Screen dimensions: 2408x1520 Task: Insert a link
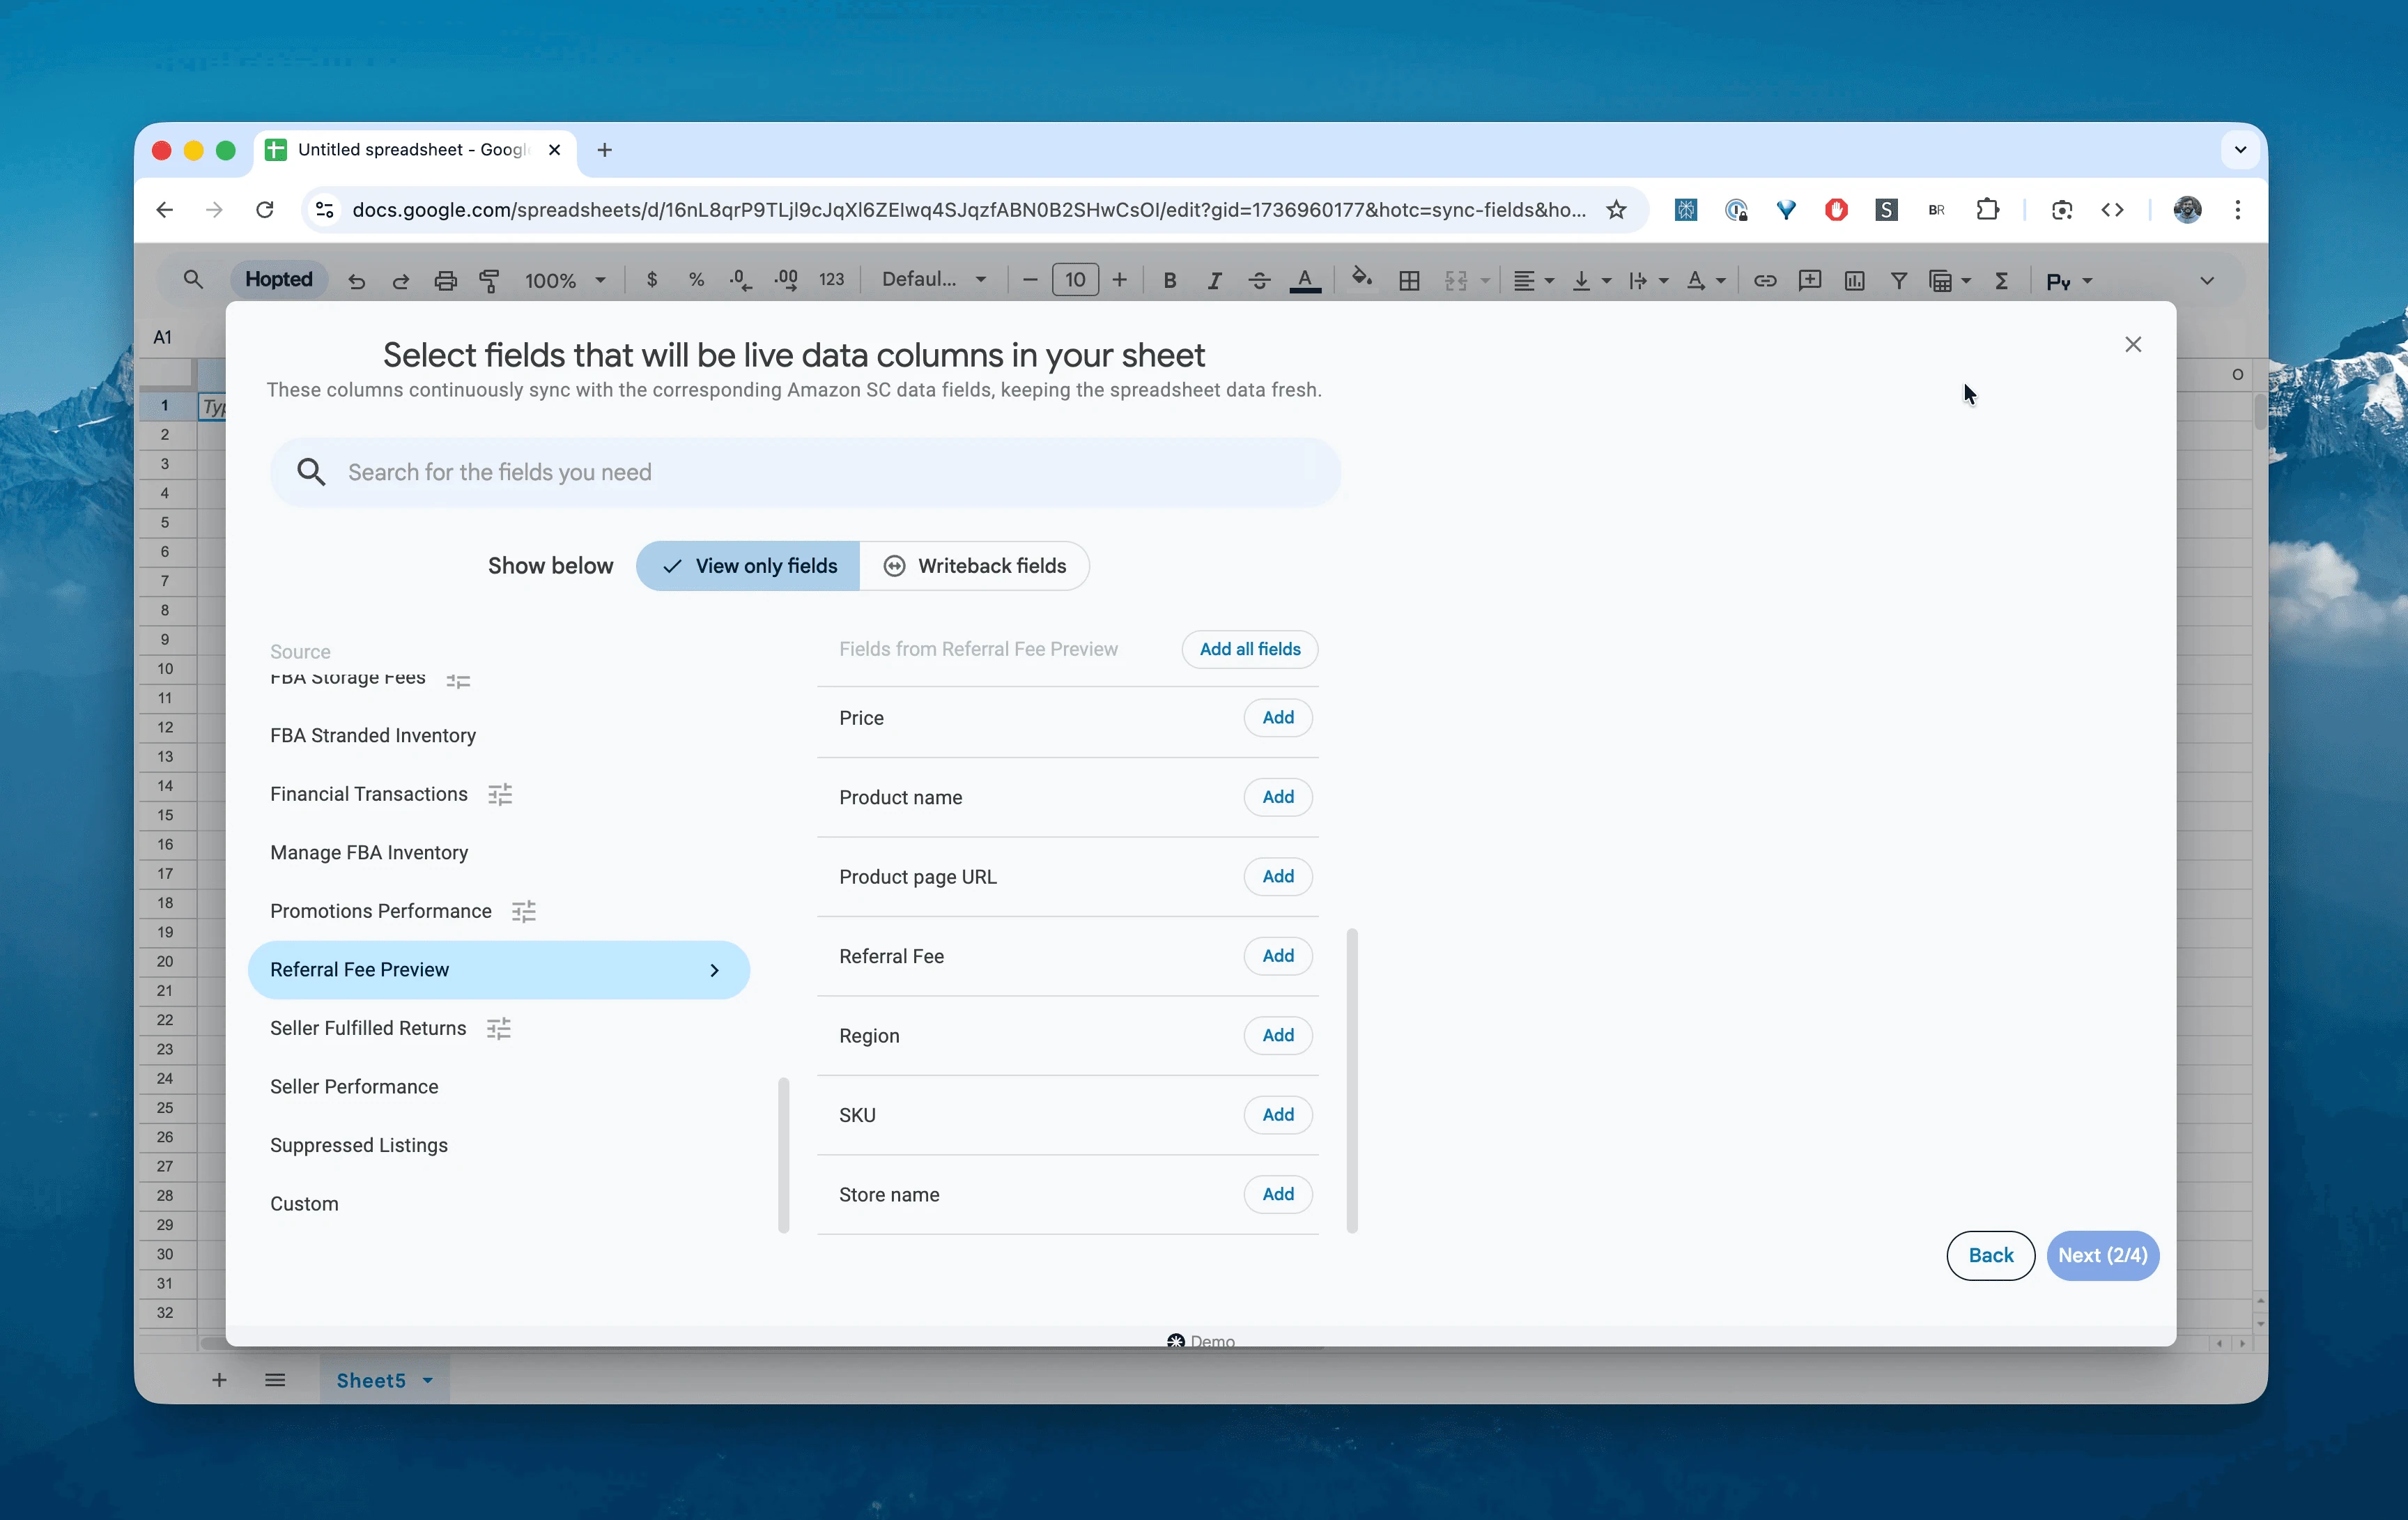click(x=1765, y=281)
